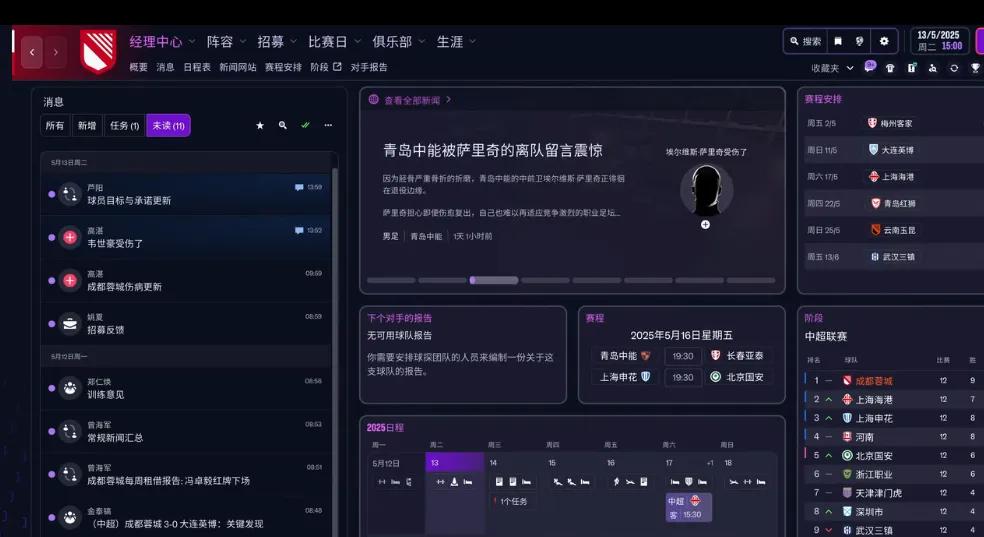Click the 19:30 time for 青岛中能 vs 长春亚泰
The height and width of the screenshot is (537, 984).
pos(683,356)
